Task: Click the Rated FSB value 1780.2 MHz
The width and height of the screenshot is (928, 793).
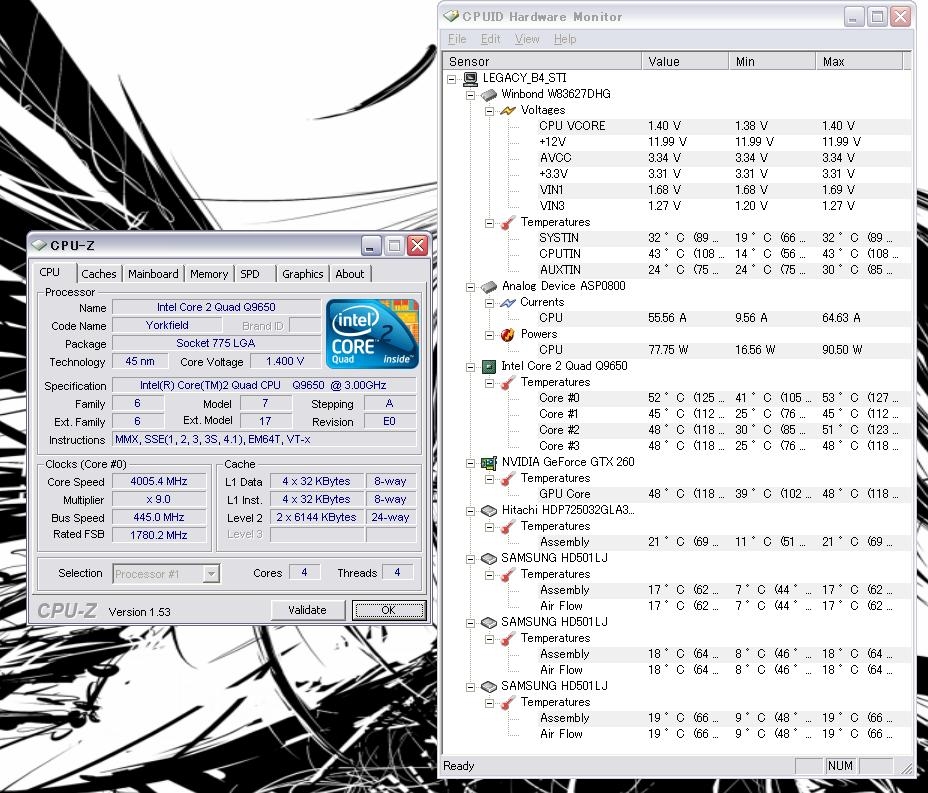Action: 159,535
